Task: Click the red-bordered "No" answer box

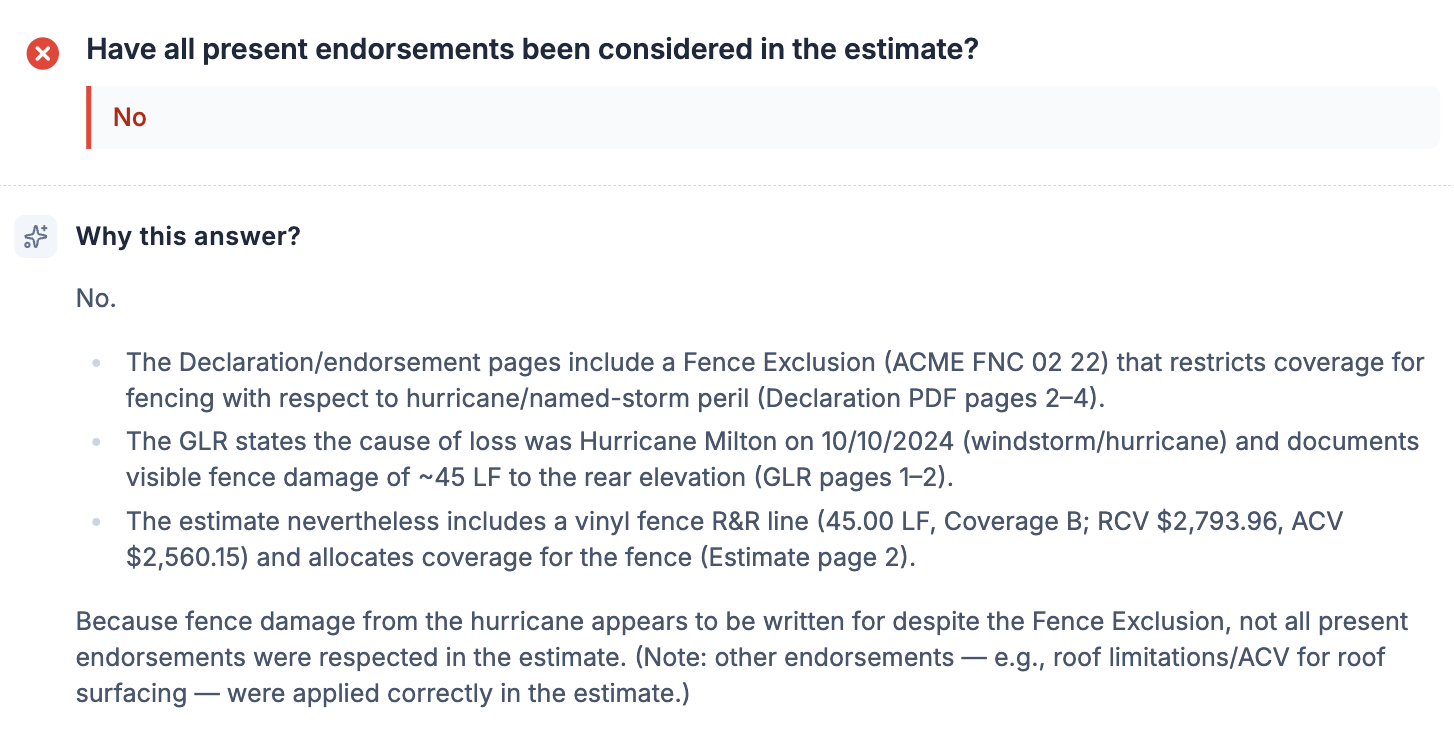Action: click(763, 117)
